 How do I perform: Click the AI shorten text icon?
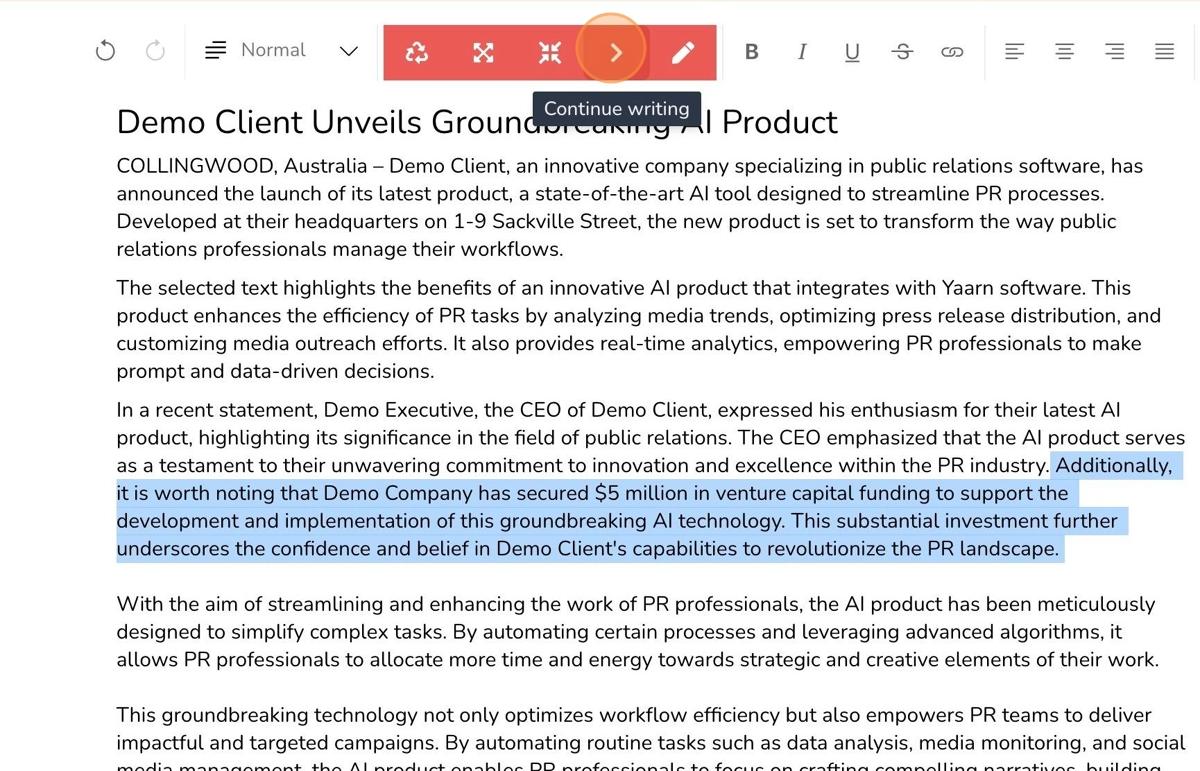point(550,52)
